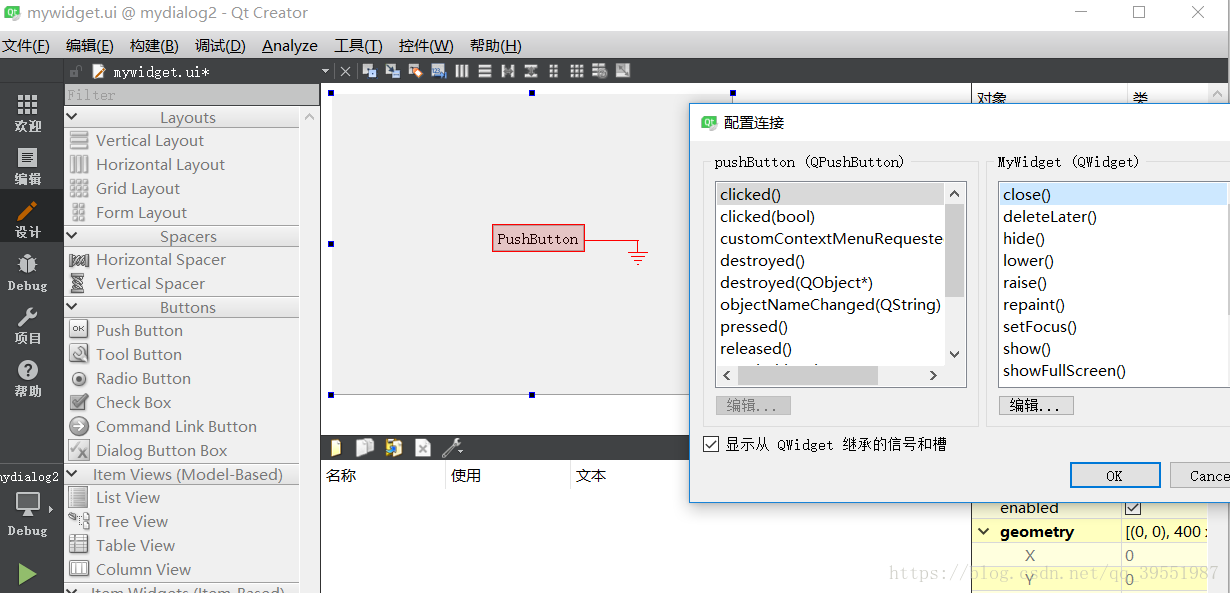Toggle the inherited QWidget signals and slots checkbox

pos(711,444)
